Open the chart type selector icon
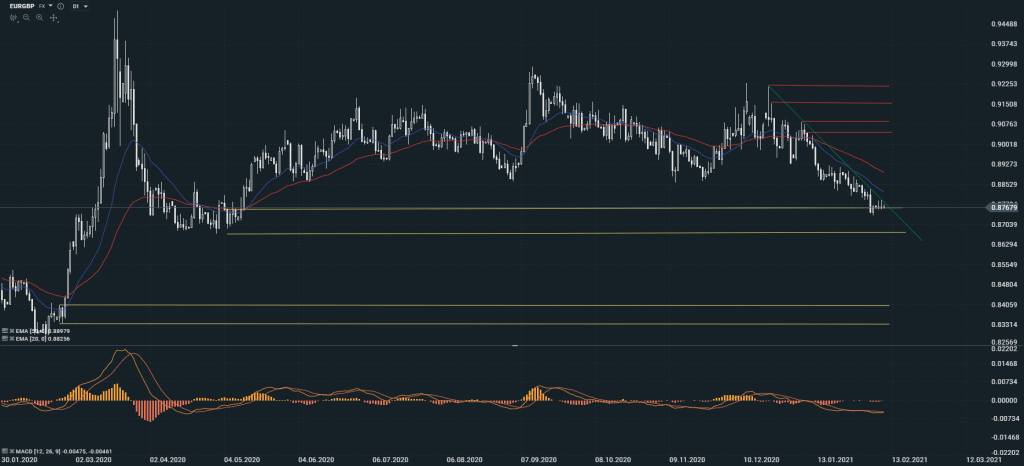The width and height of the screenshot is (1024, 466). [x=13, y=18]
